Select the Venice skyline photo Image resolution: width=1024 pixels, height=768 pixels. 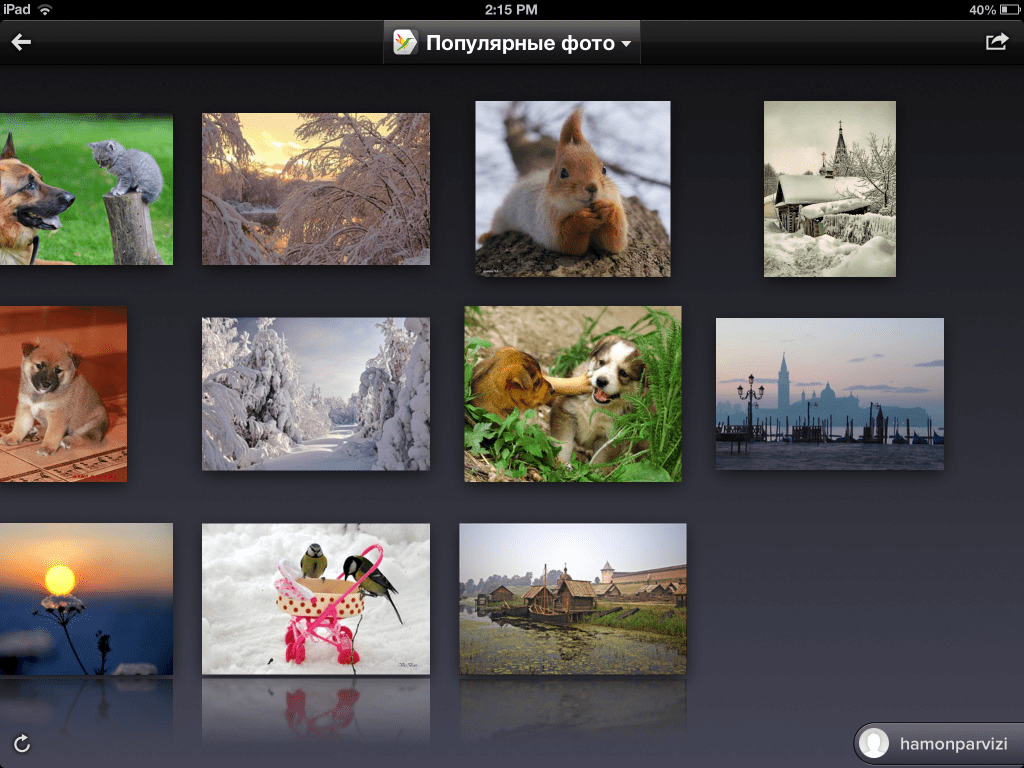click(829, 394)
